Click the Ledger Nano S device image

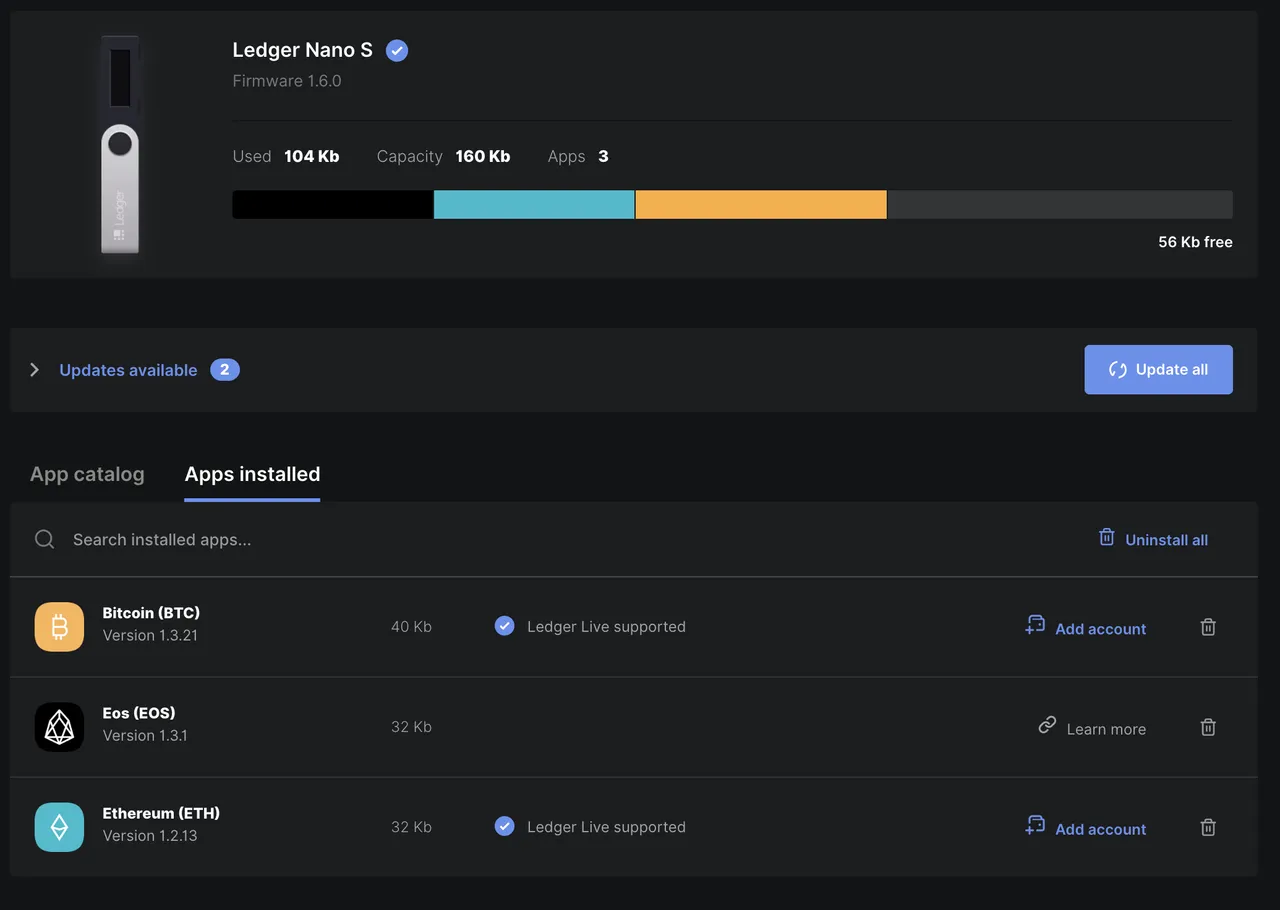point(120,145)
